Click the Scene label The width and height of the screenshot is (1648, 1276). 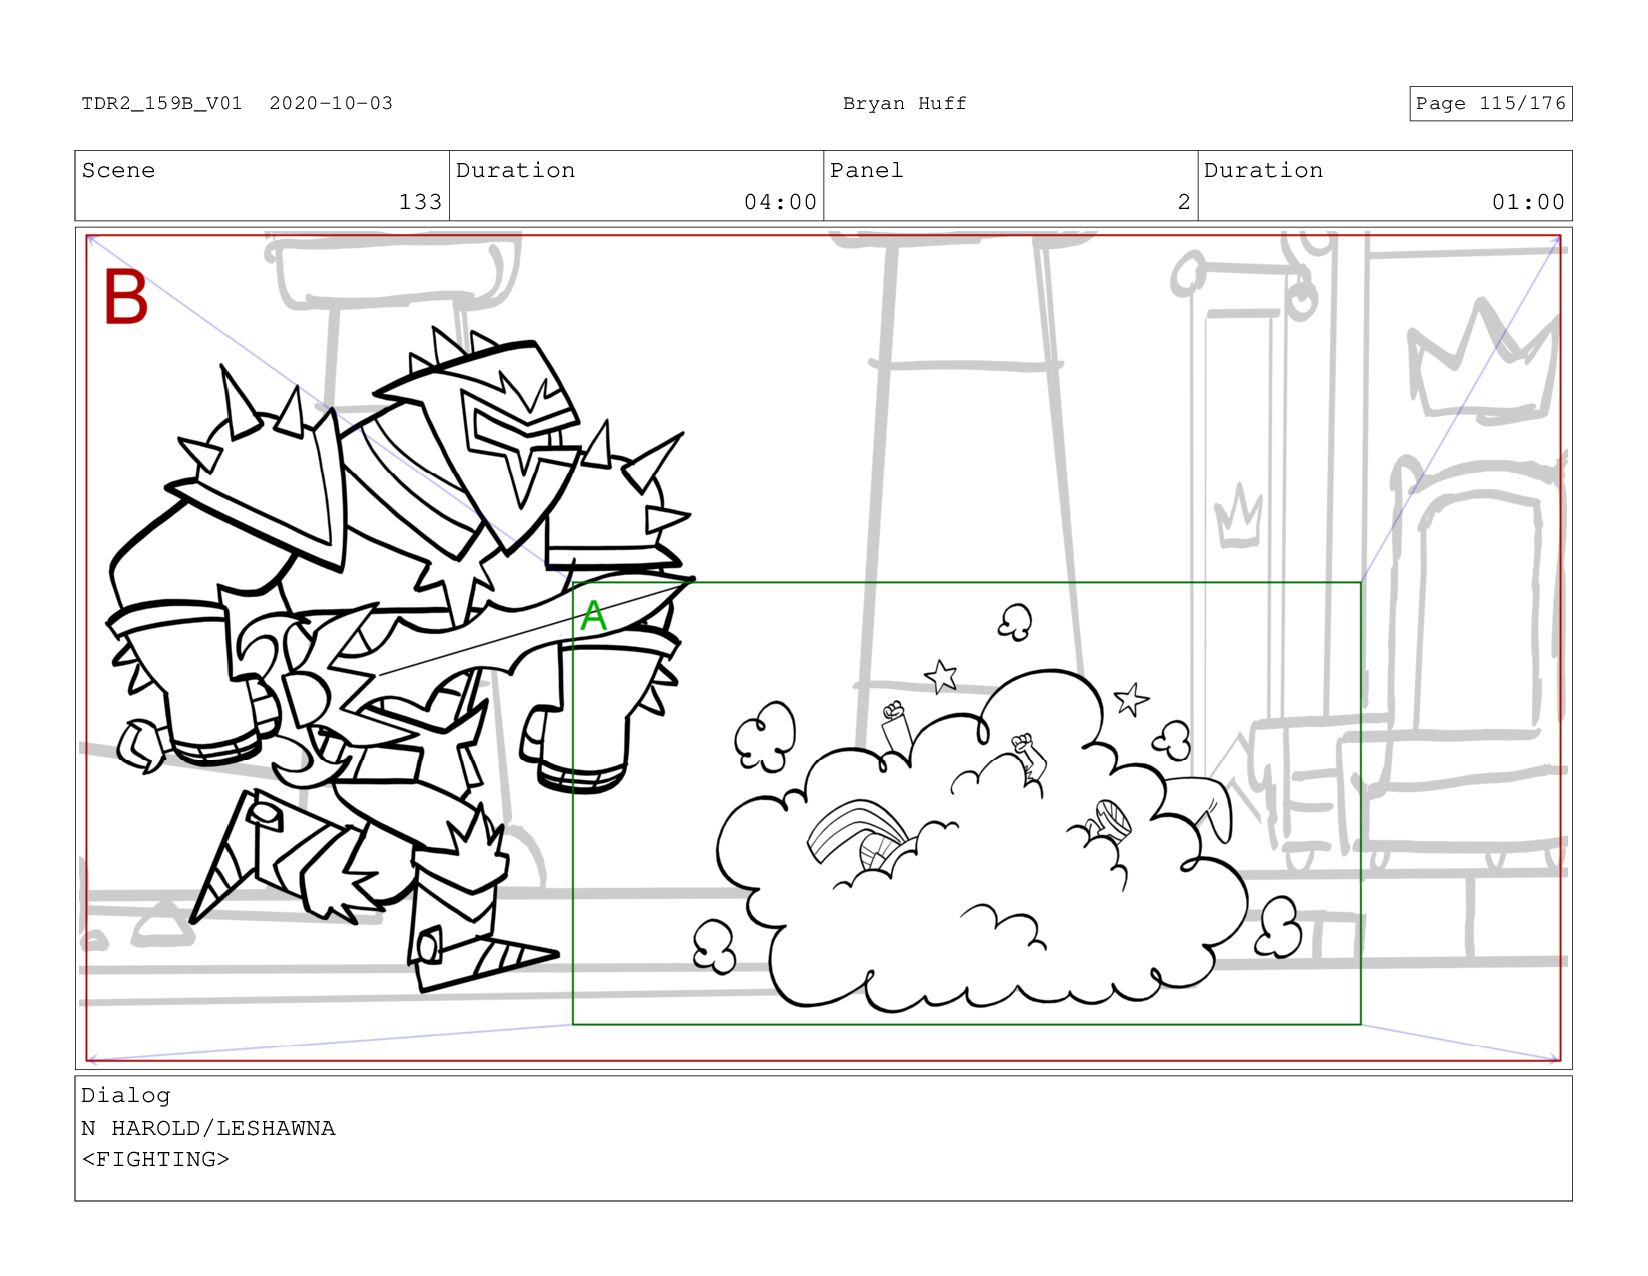(118, 170)
